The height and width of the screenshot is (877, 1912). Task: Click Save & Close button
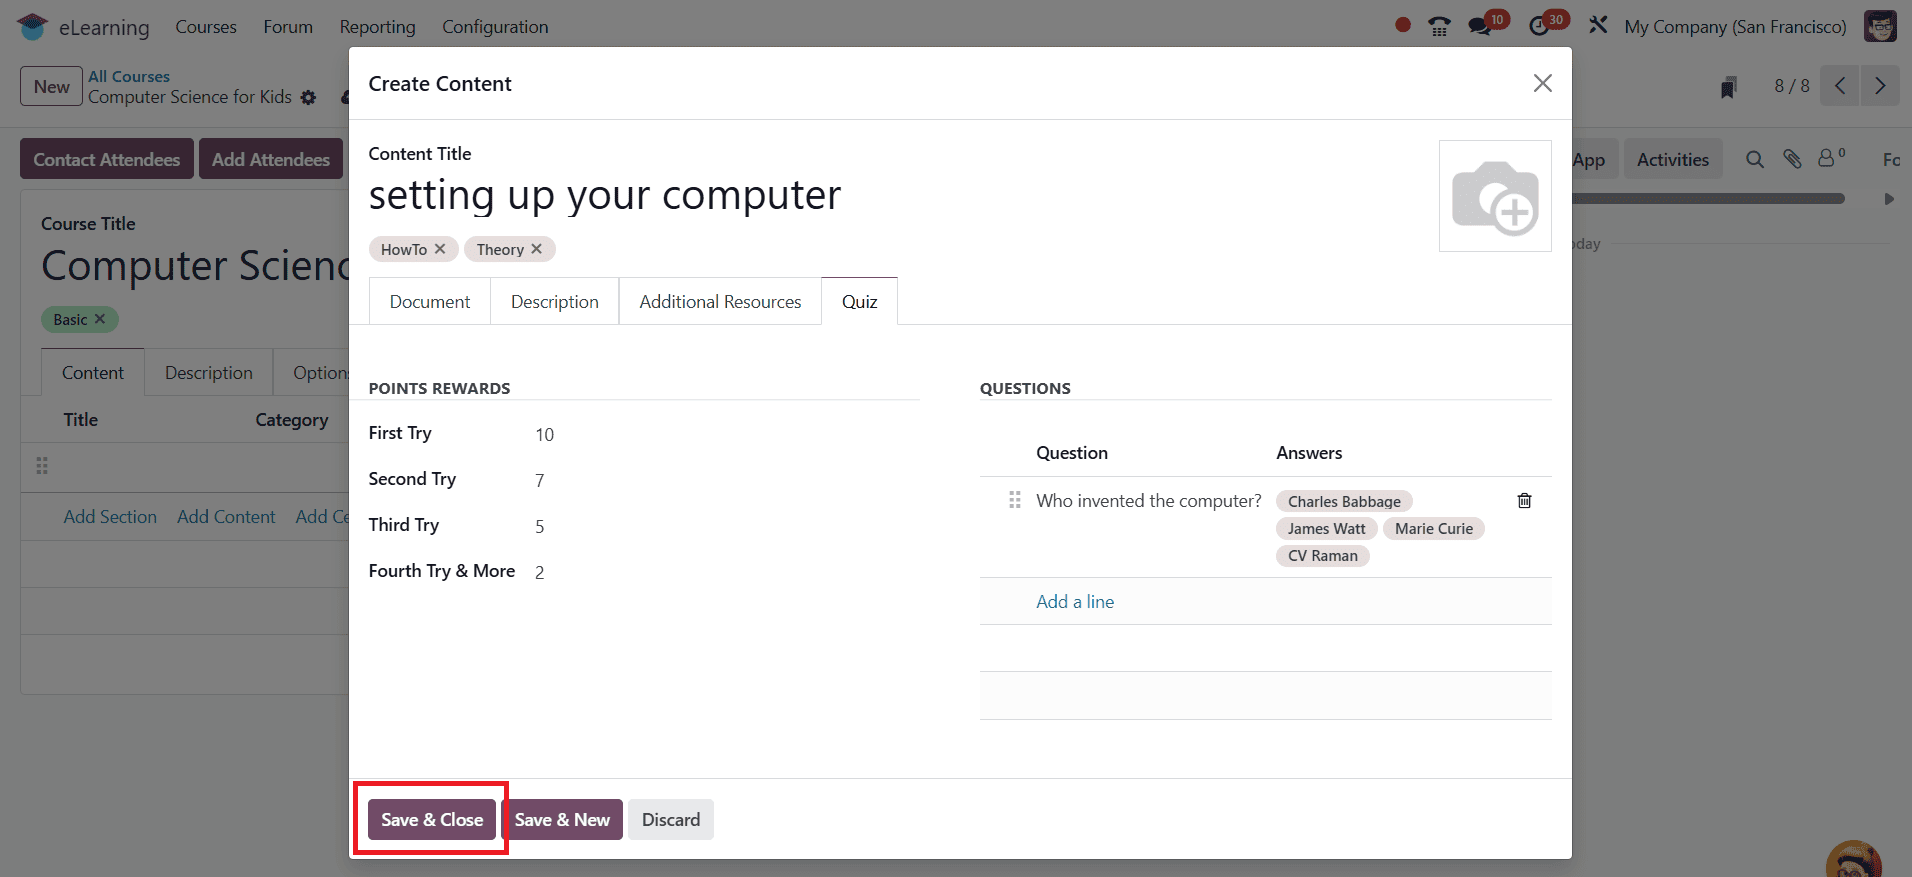click(x=432, y=820)
